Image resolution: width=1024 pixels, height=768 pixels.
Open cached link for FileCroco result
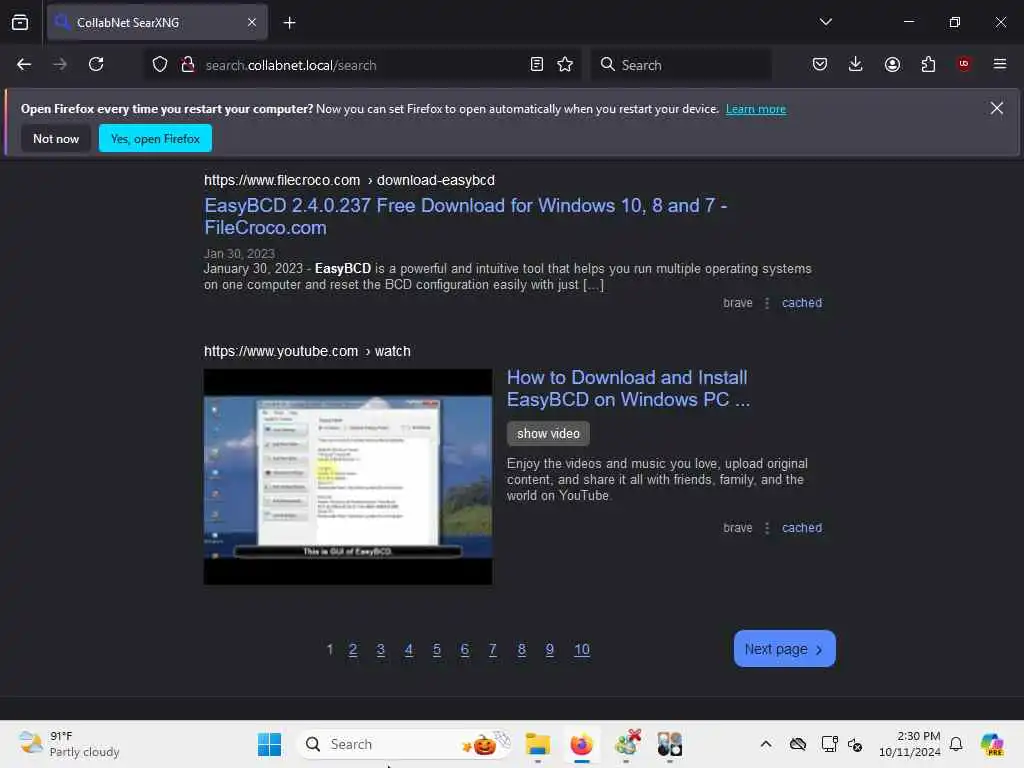[x=802, y=303]
